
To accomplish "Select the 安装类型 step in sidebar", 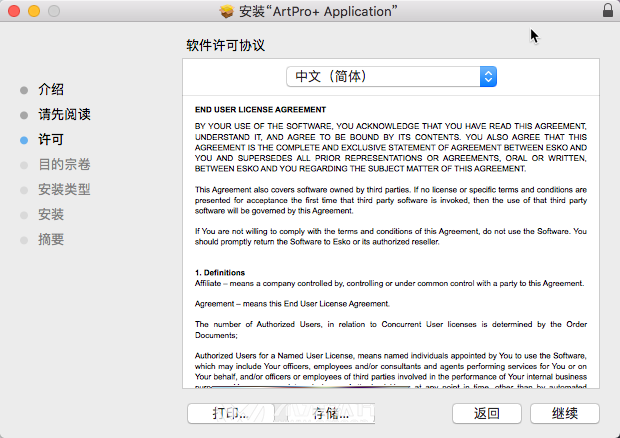I will coord(64,189).
